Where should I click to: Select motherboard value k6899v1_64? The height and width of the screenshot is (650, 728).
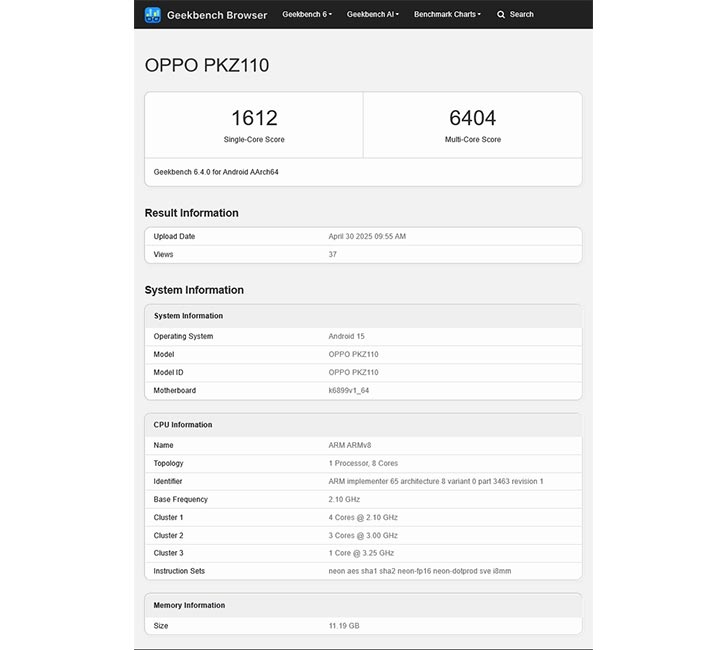pos(349,390)
